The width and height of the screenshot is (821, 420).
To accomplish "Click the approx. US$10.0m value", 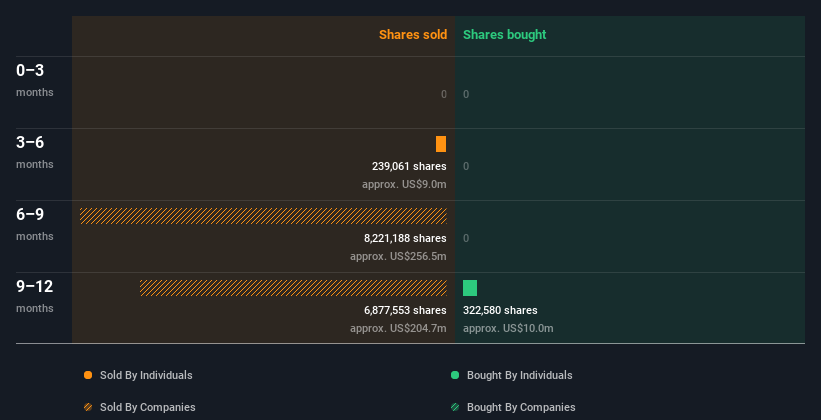I will [508, 328].
